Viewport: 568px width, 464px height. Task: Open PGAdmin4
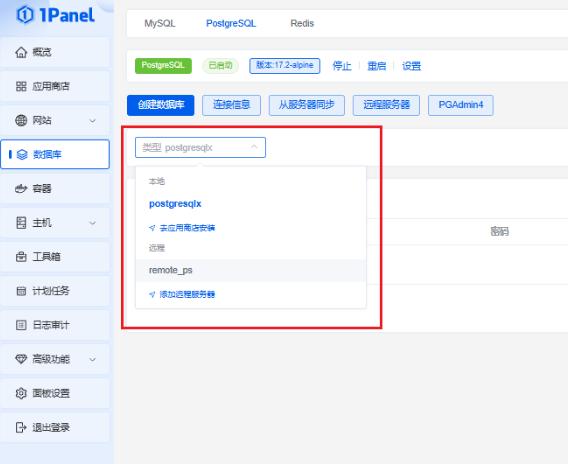click(x=461, y=105)
